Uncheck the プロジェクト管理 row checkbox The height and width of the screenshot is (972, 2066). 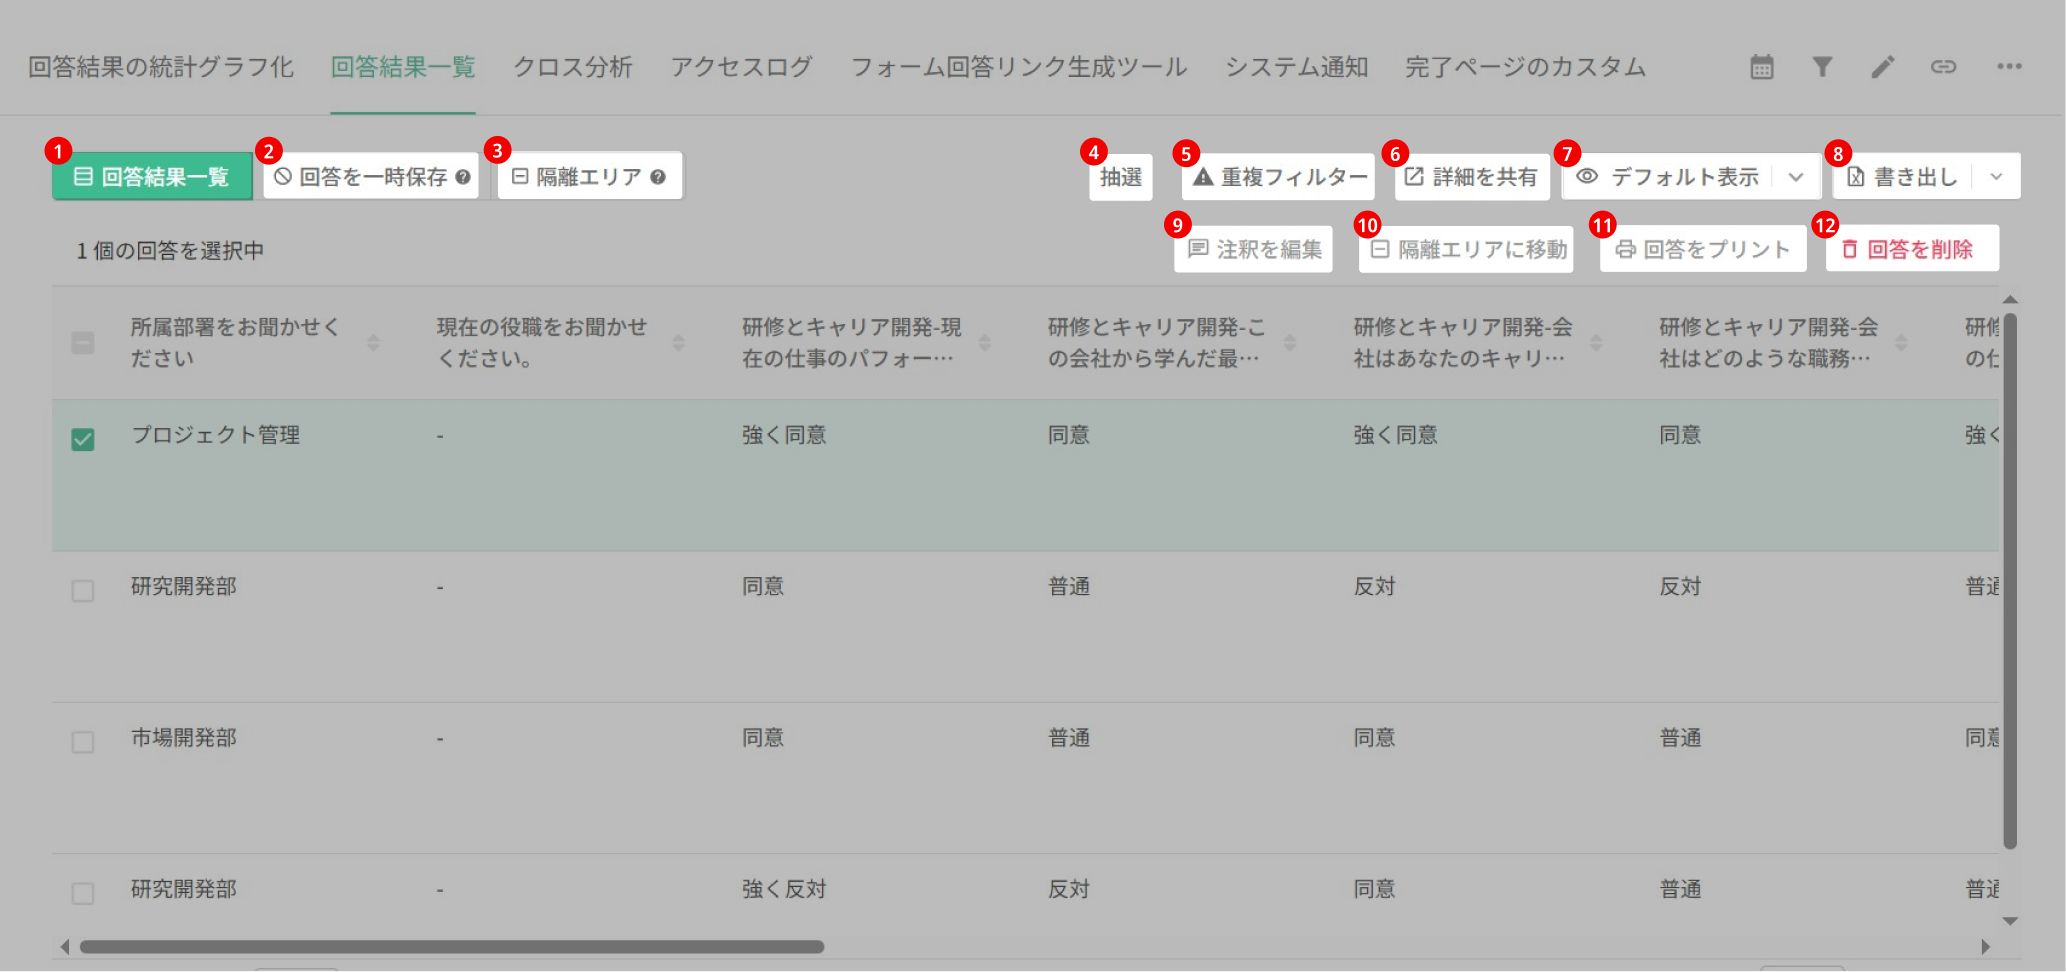83,439
